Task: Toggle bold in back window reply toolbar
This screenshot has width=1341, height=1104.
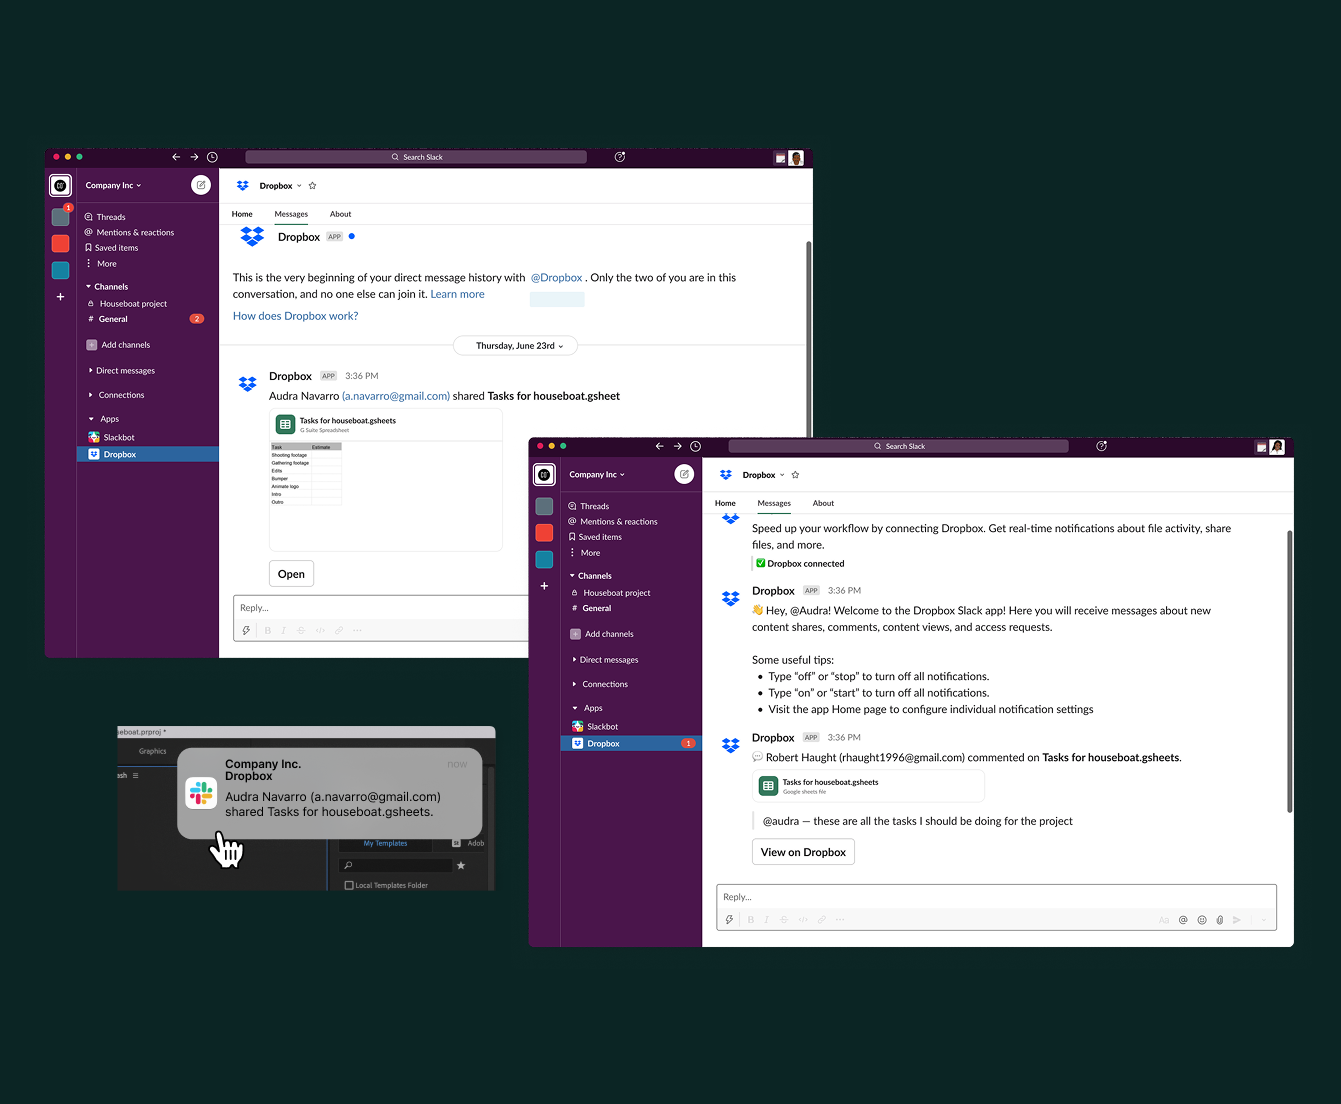Action: click(x=267, y=630)
